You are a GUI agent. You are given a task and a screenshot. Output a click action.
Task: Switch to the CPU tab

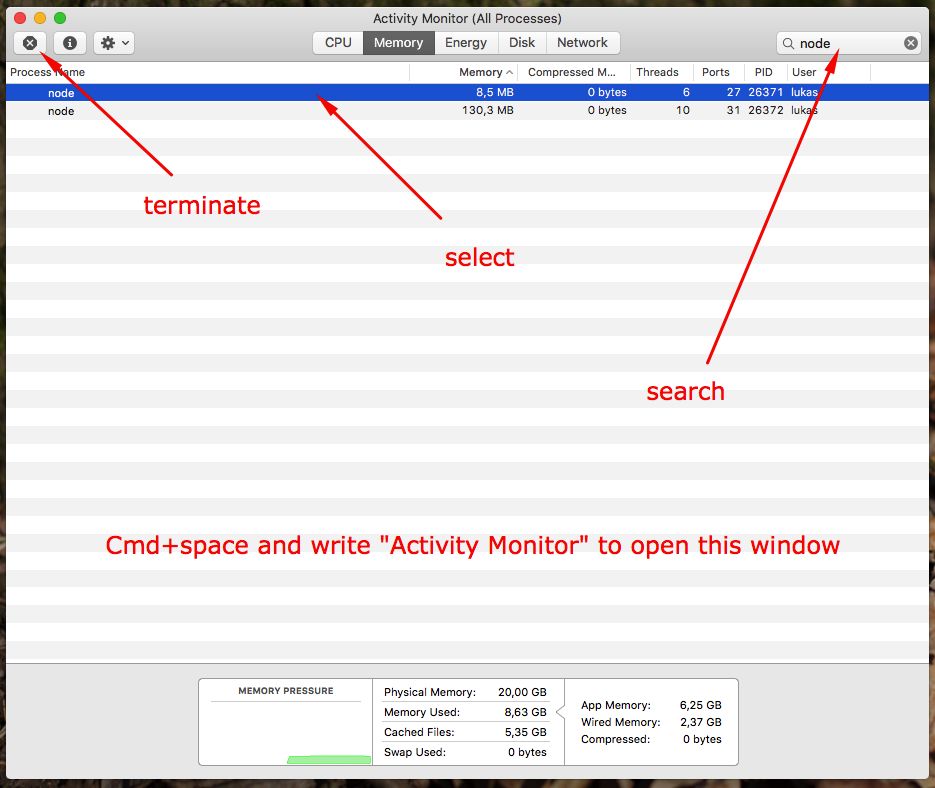338,43
